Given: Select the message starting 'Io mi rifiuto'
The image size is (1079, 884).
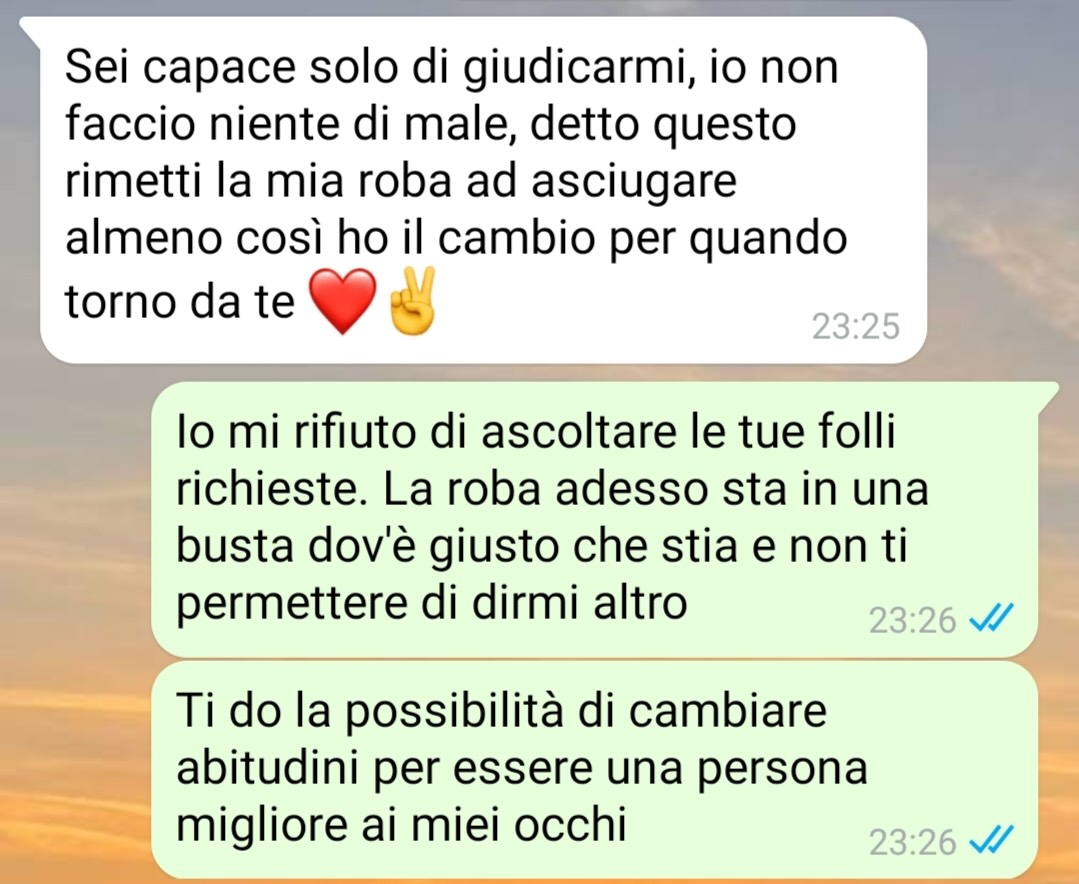Looking at the screenshot, I should [595, 519].
